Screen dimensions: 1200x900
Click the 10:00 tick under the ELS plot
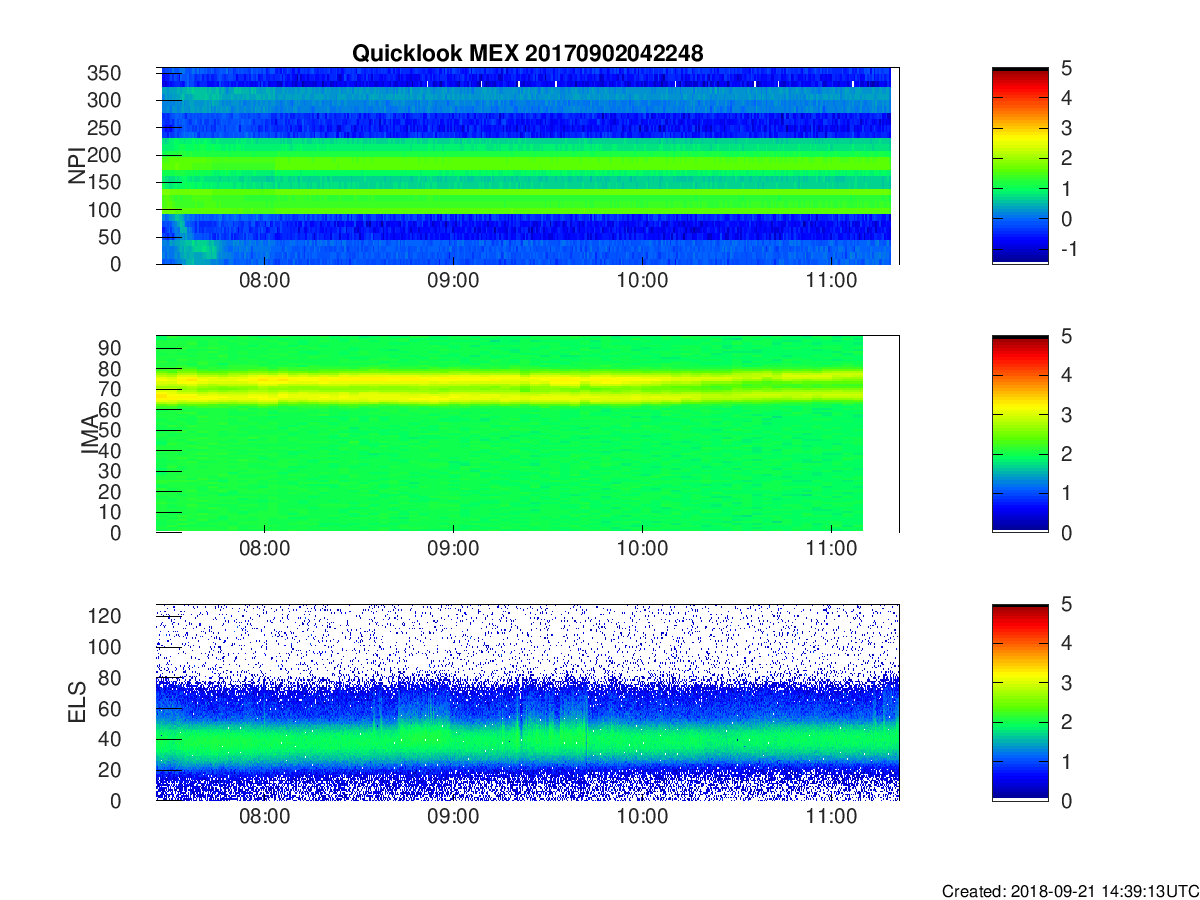(x=643, y=818)
